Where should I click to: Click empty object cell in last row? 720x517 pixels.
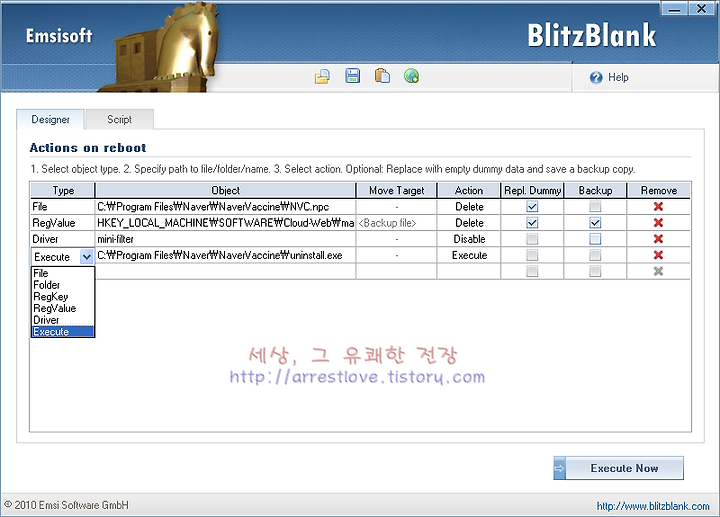(225, 271)
